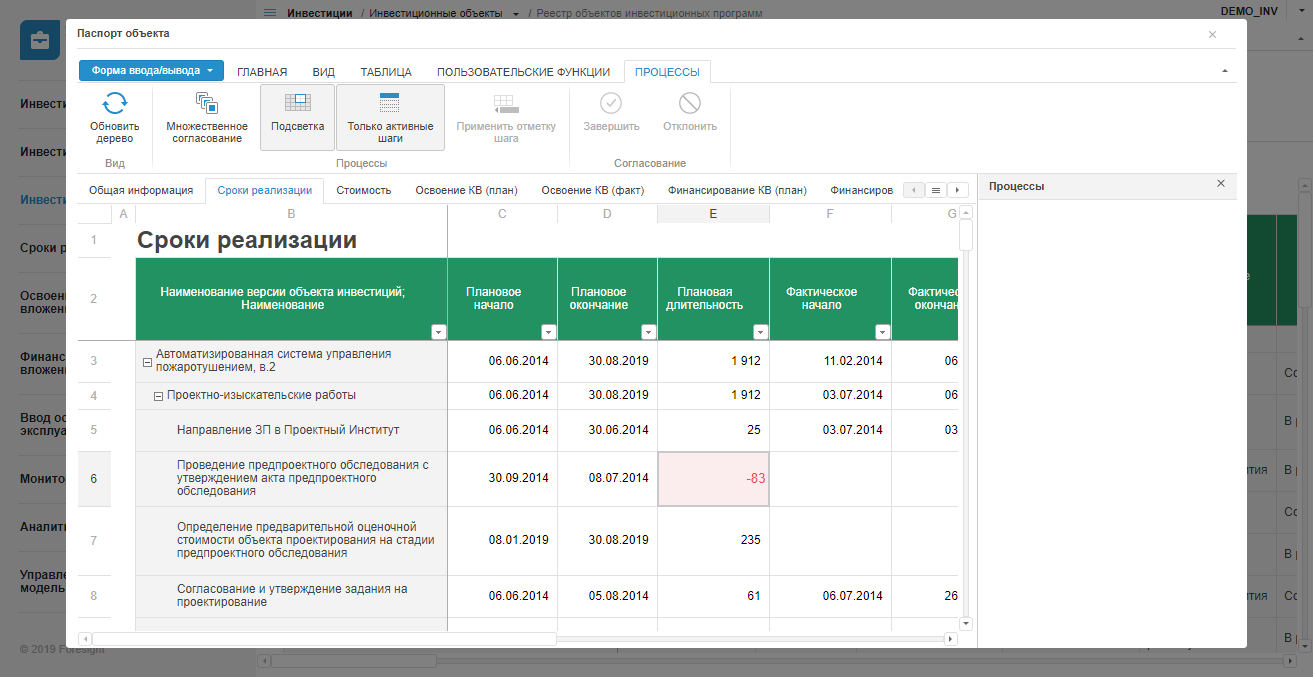This screenshot has height=677, width=1313.
Task: Click the Refresh tree (Обновить дерево) icon
Action: point(115,104)
